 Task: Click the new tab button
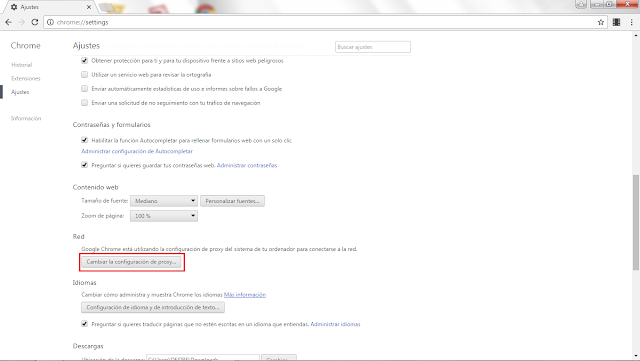[107, 7]
